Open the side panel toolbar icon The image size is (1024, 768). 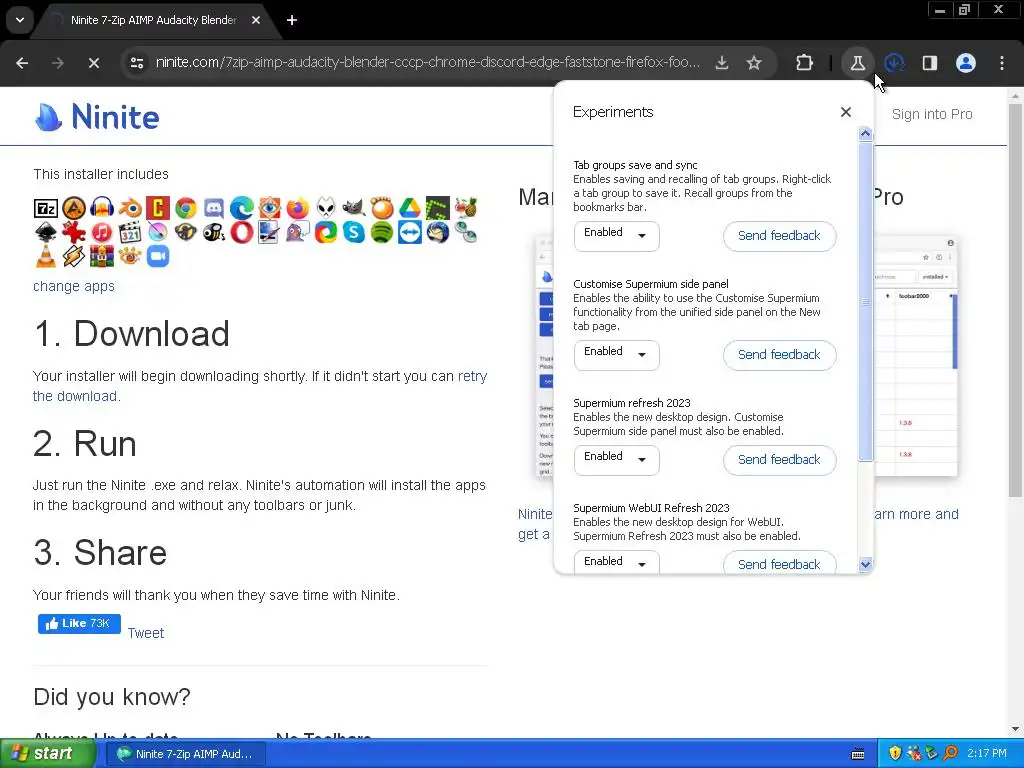pos(930,63)
